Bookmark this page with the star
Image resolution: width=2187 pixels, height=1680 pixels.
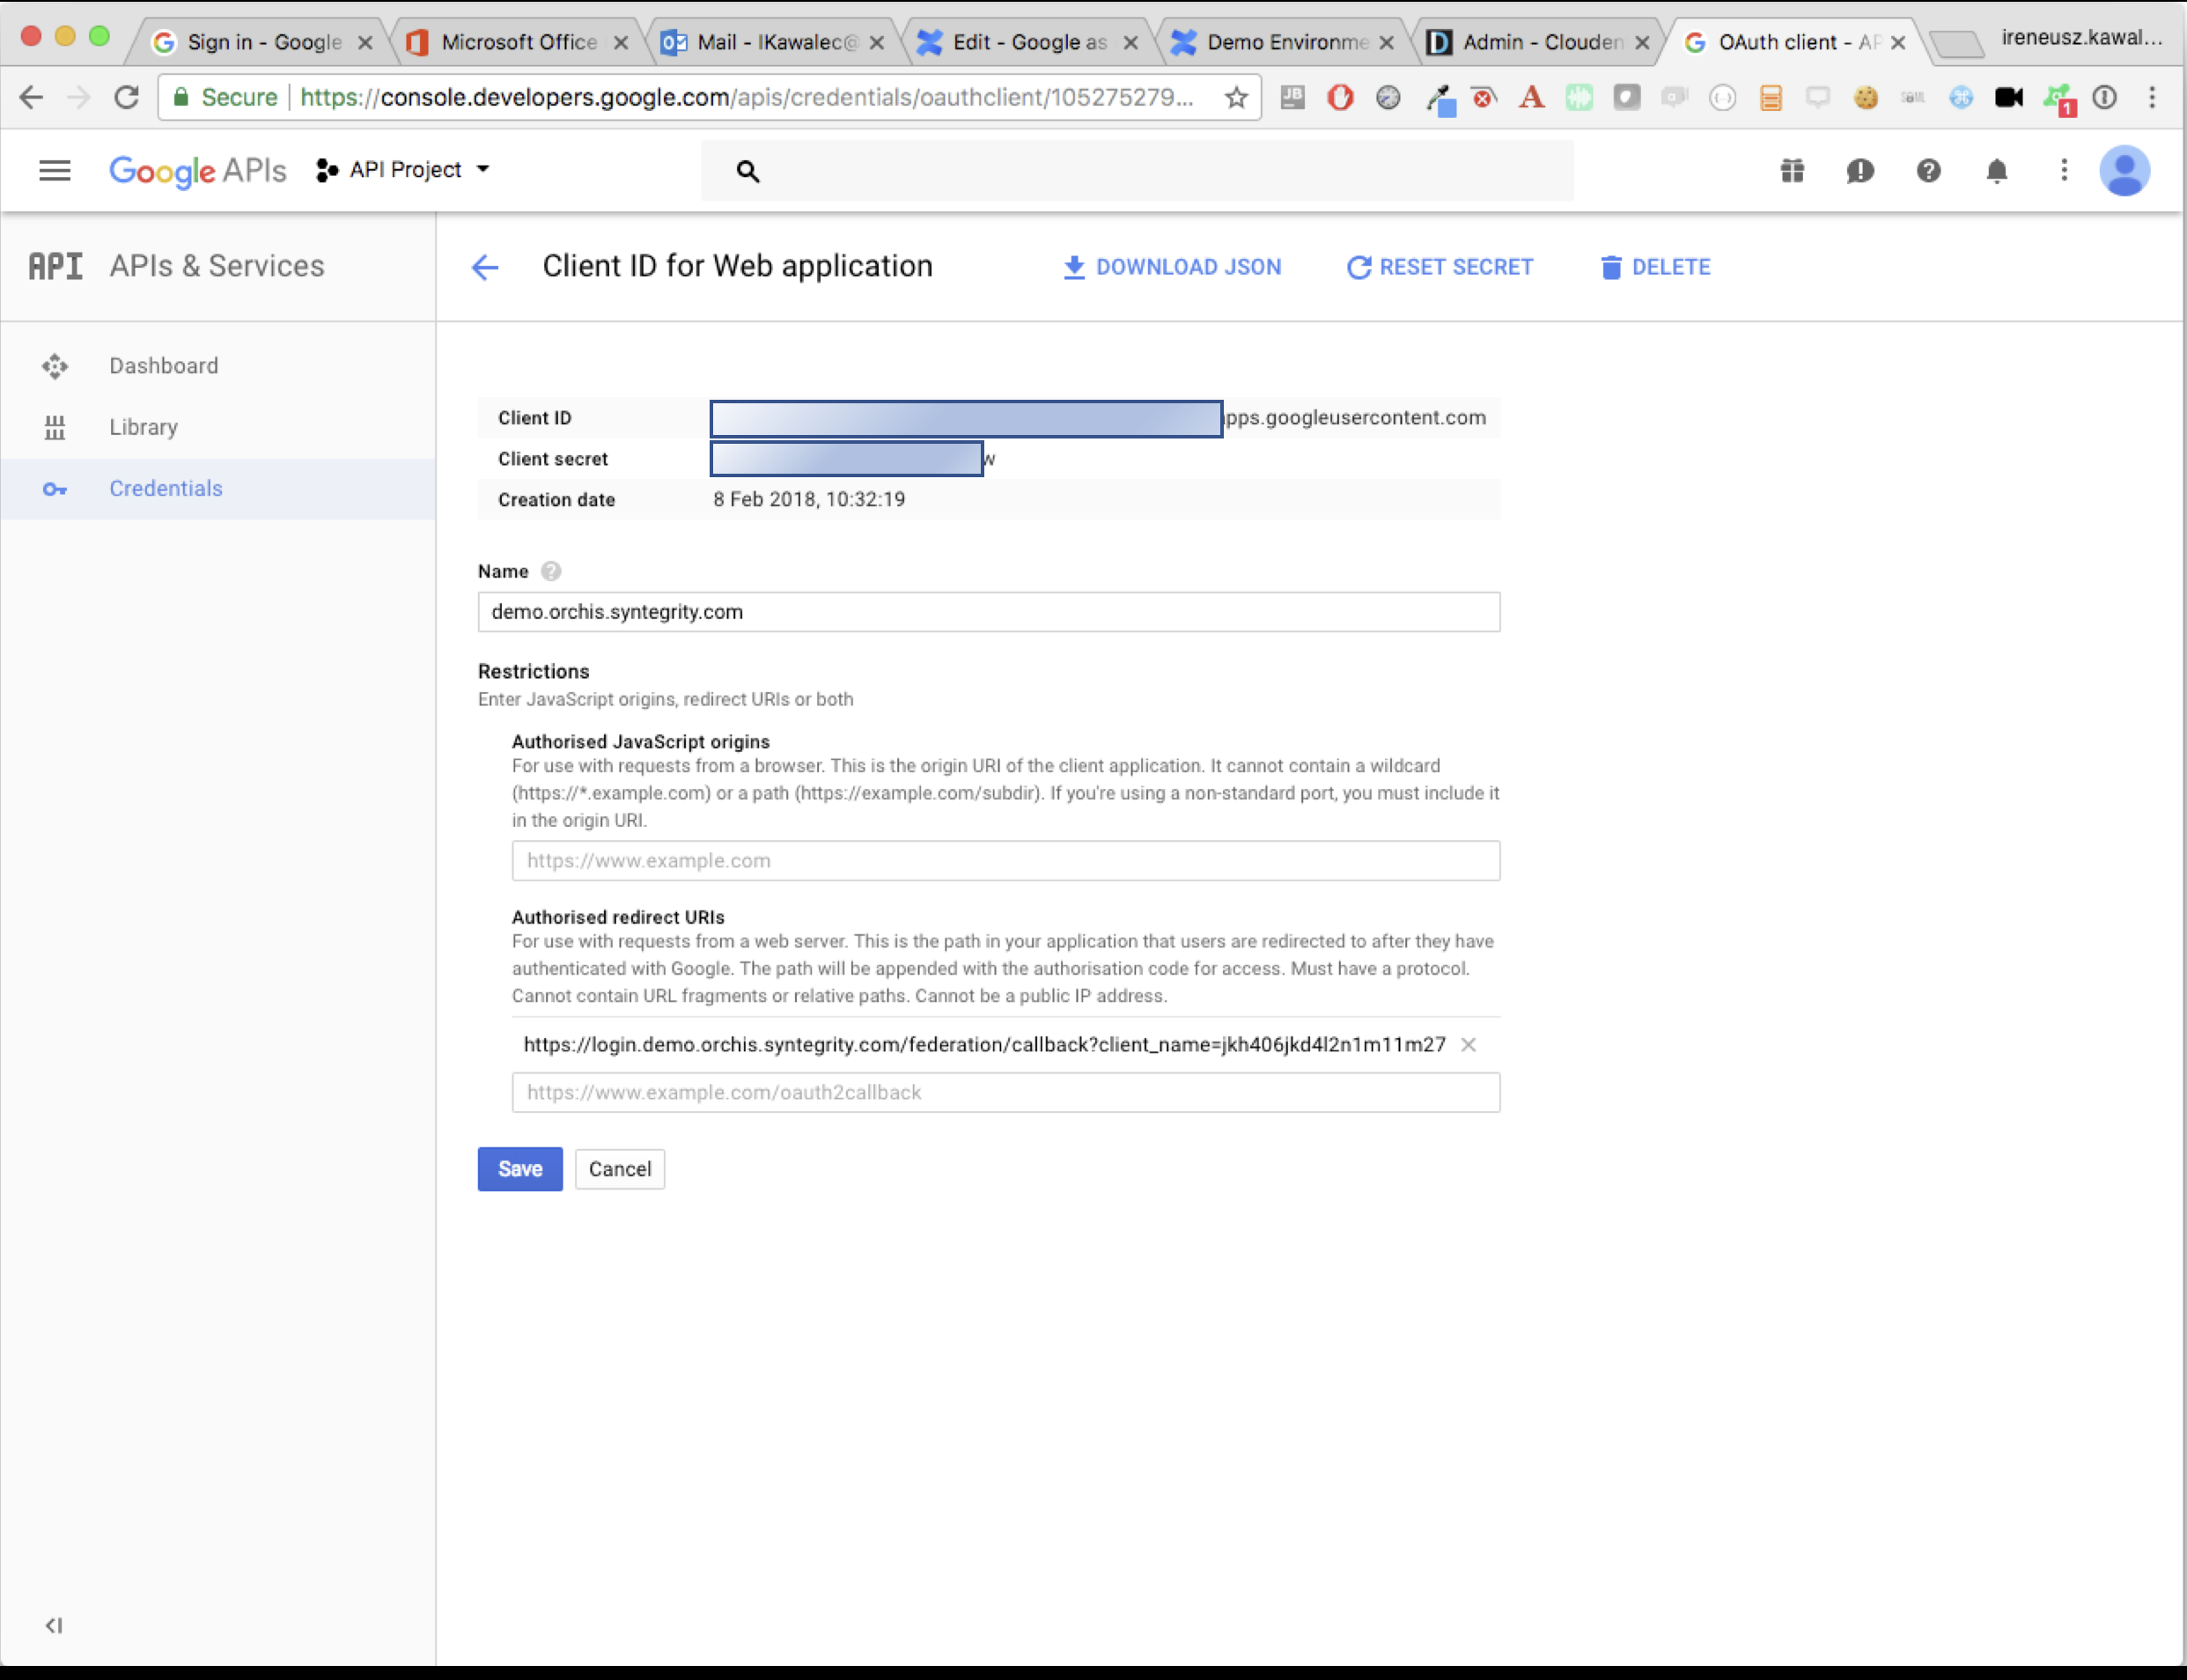click(1236, 97)
